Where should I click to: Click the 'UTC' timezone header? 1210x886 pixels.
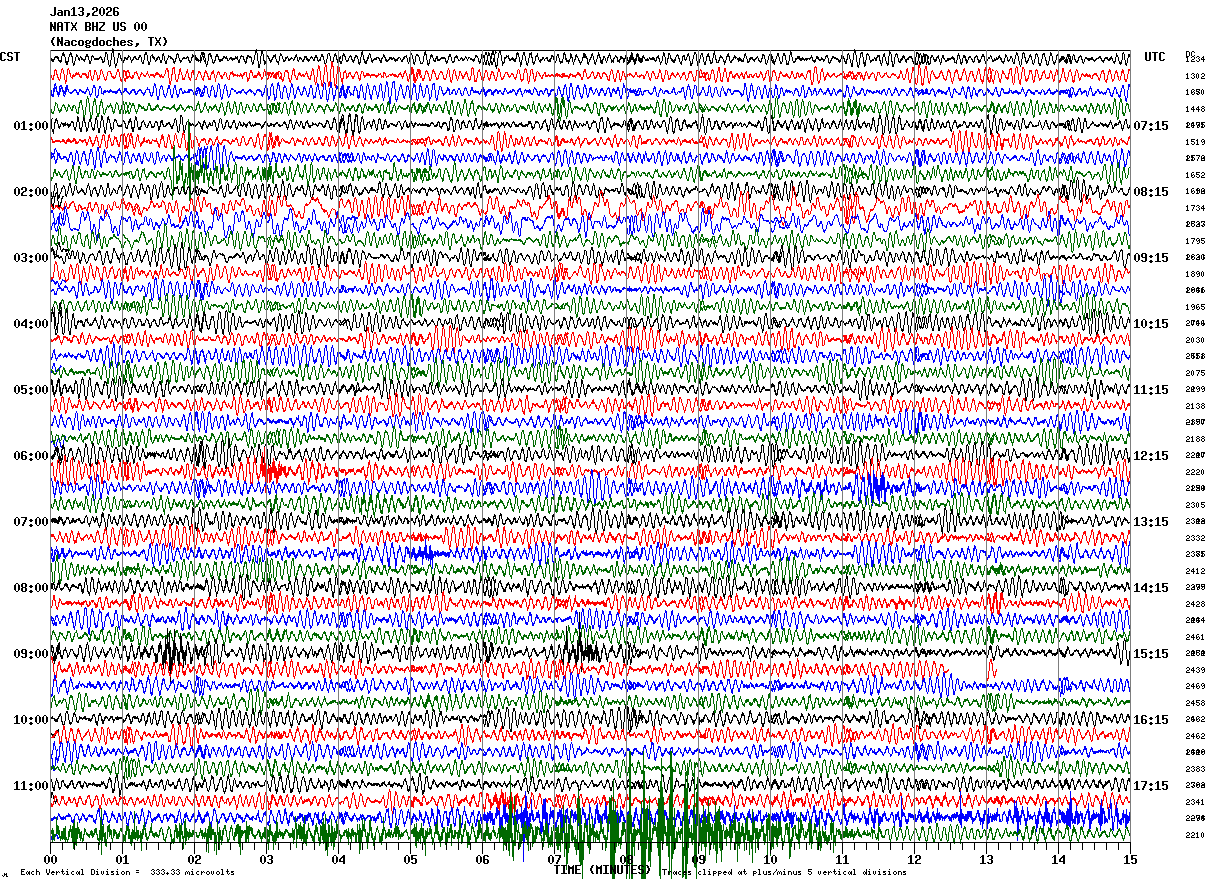coord(1155,57)
